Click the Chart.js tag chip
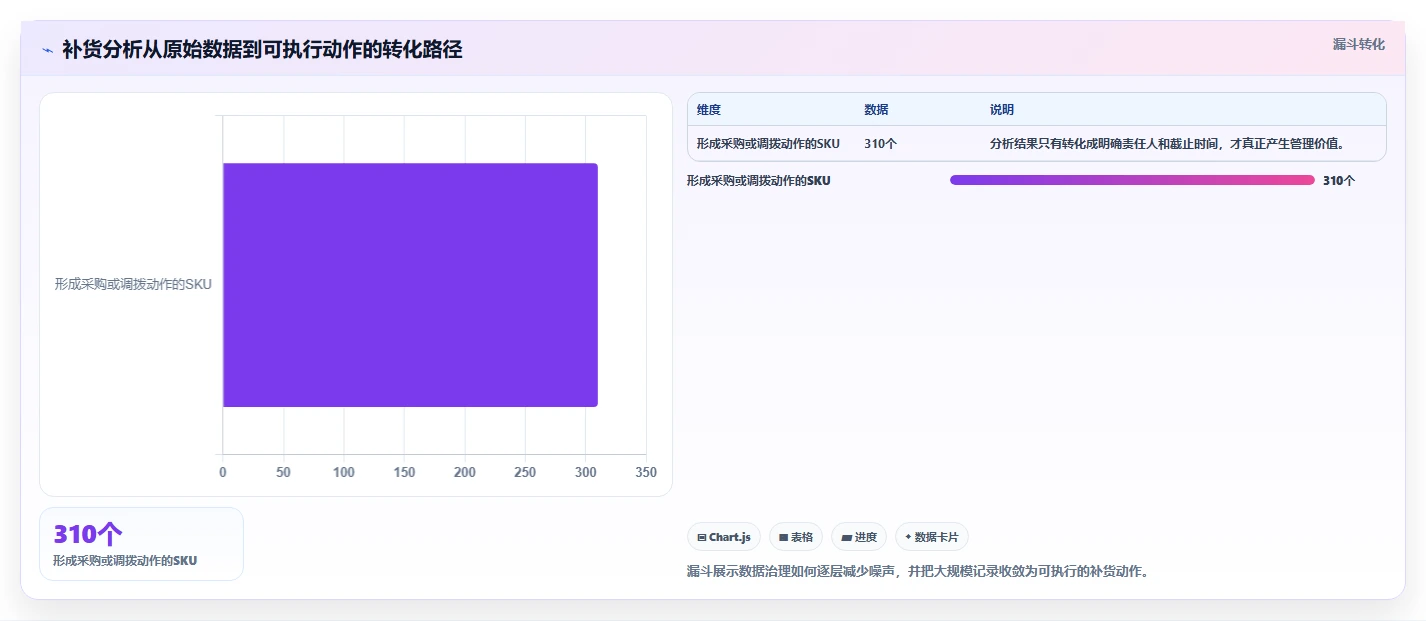This screenshot has width=1426, height=621. [x=724, y=537]
